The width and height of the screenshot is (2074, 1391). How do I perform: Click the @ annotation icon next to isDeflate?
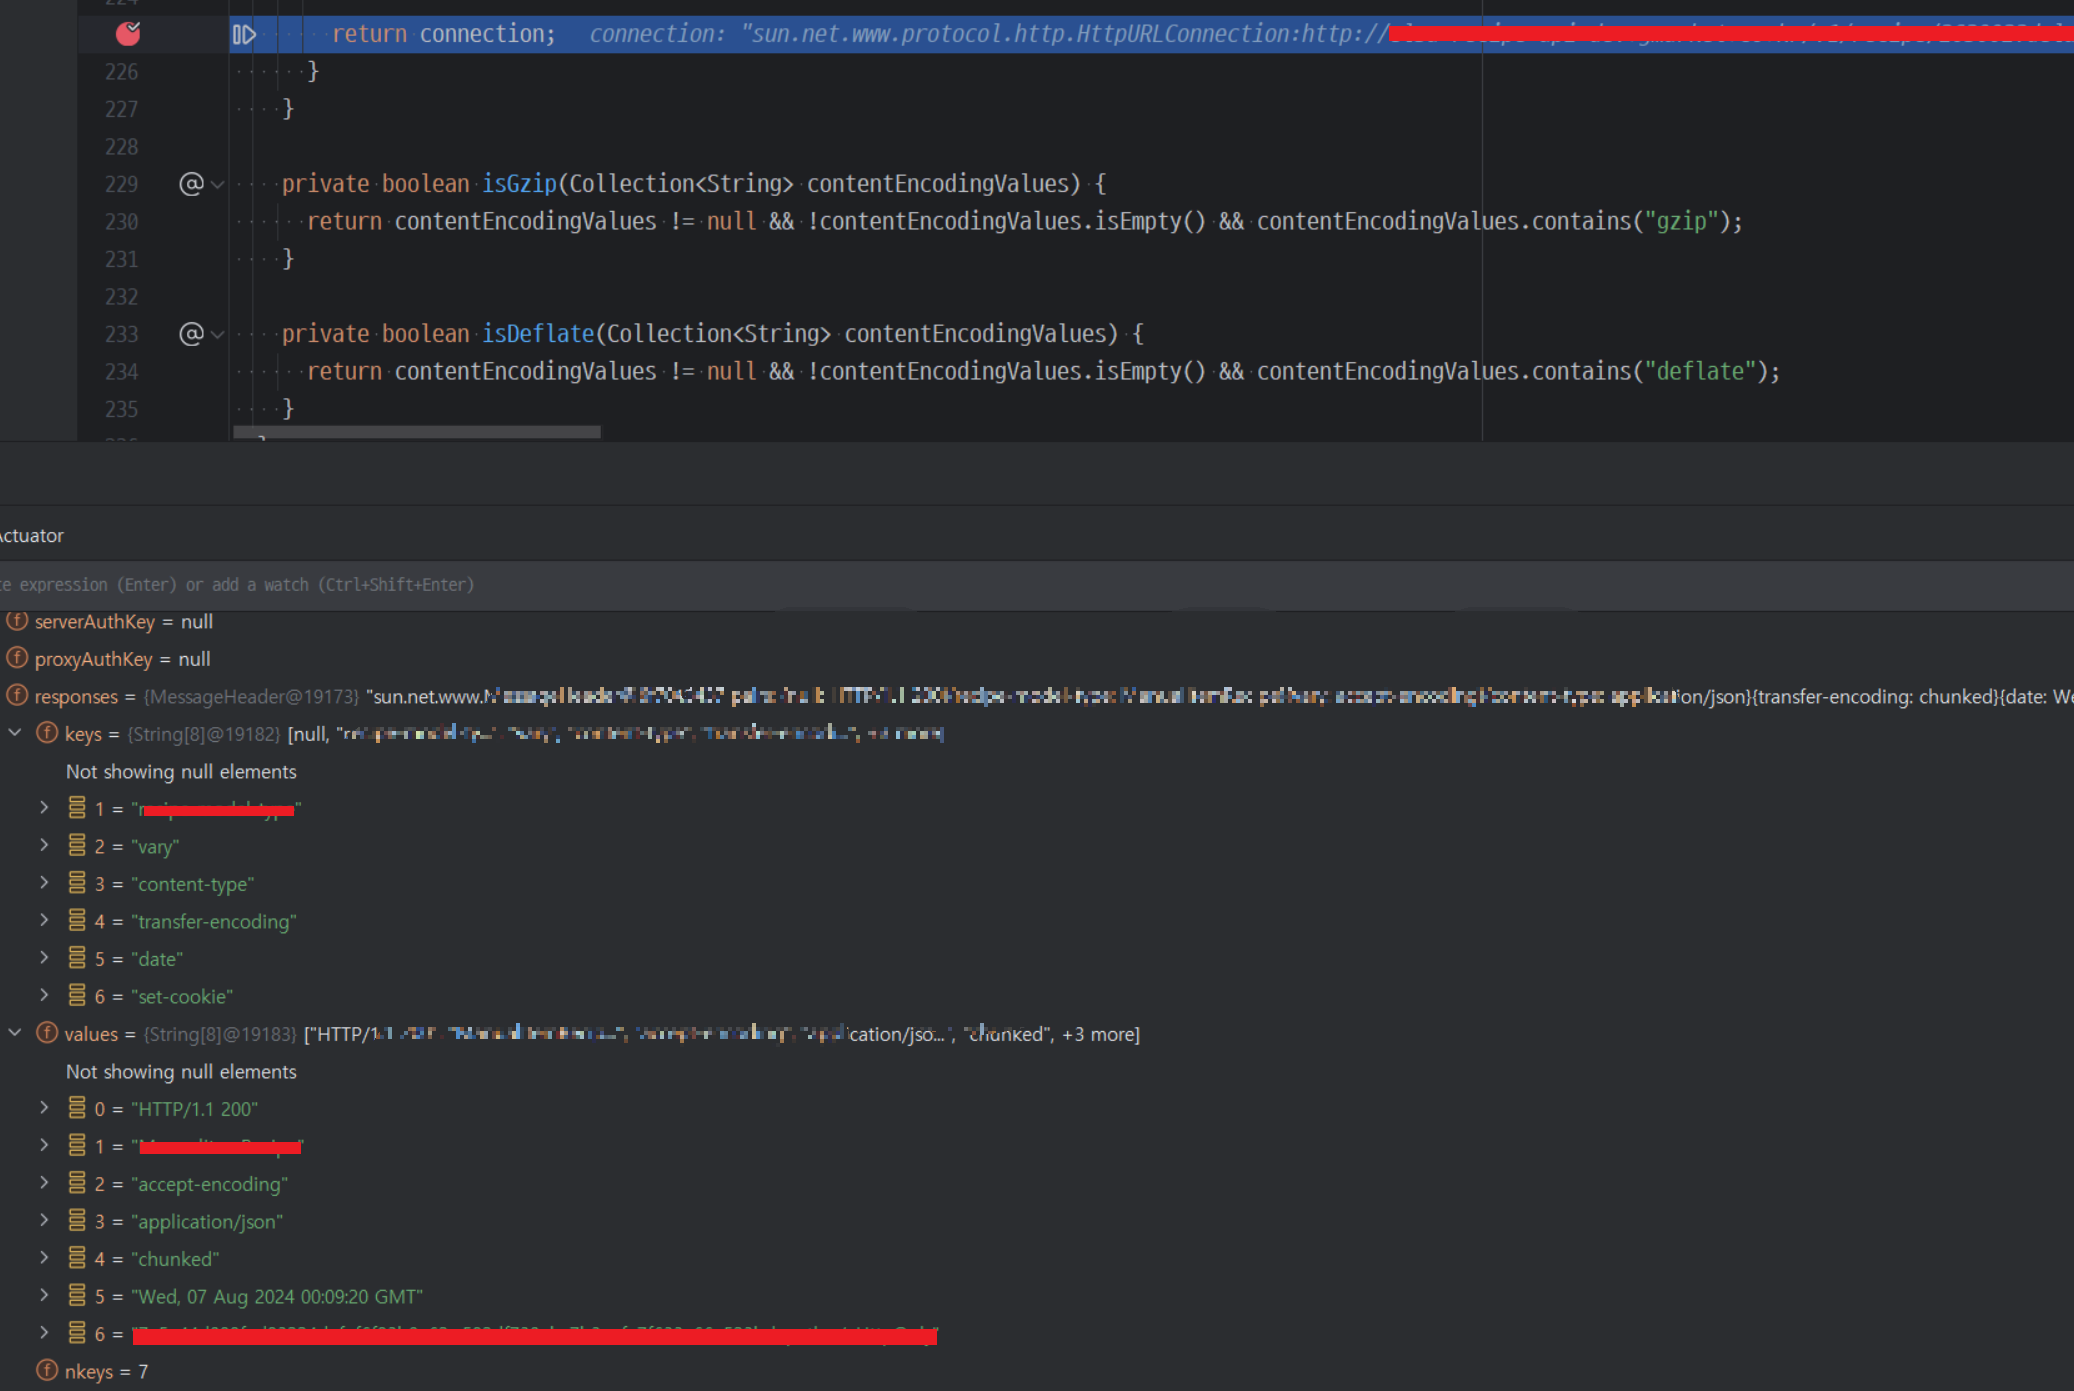click(x=191, y=334)
